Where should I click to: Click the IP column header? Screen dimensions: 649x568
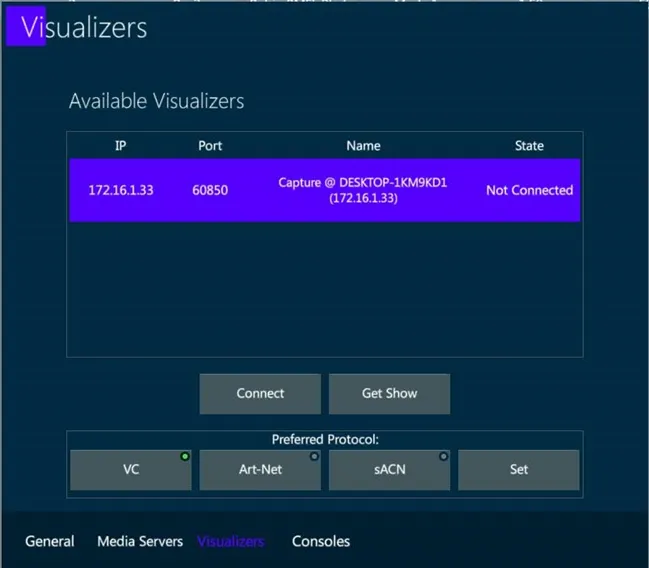(x=120, y=146)
